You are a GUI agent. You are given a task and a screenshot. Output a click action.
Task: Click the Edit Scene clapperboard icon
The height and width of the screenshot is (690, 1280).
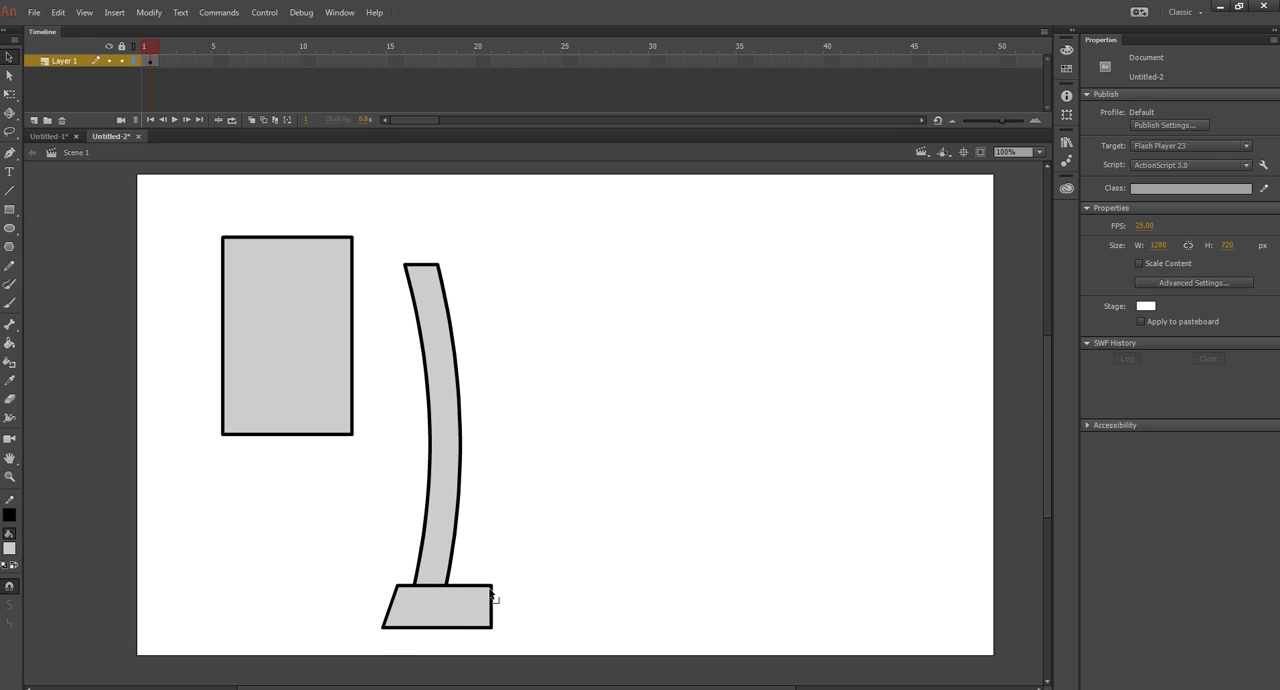(x=922, y=152)
